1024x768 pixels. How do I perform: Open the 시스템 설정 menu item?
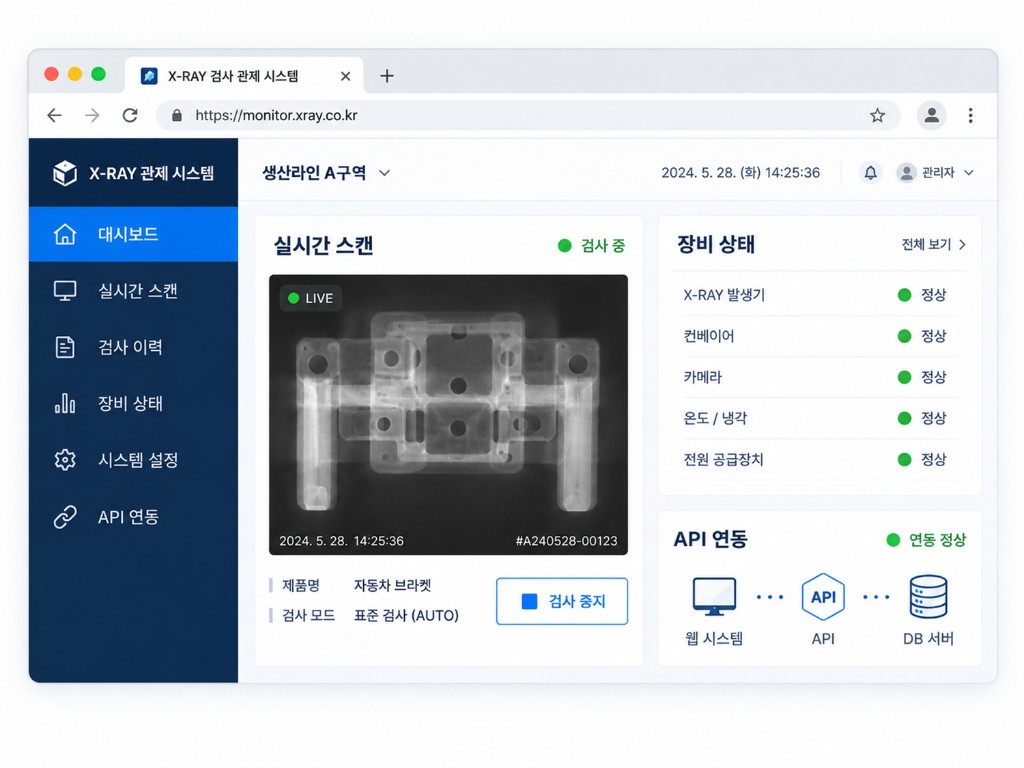coord(133,460)
